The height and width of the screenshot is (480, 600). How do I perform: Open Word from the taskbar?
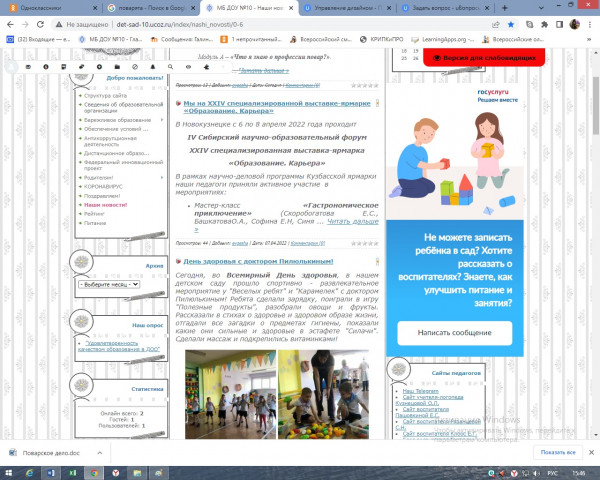[x=51, y=473]
